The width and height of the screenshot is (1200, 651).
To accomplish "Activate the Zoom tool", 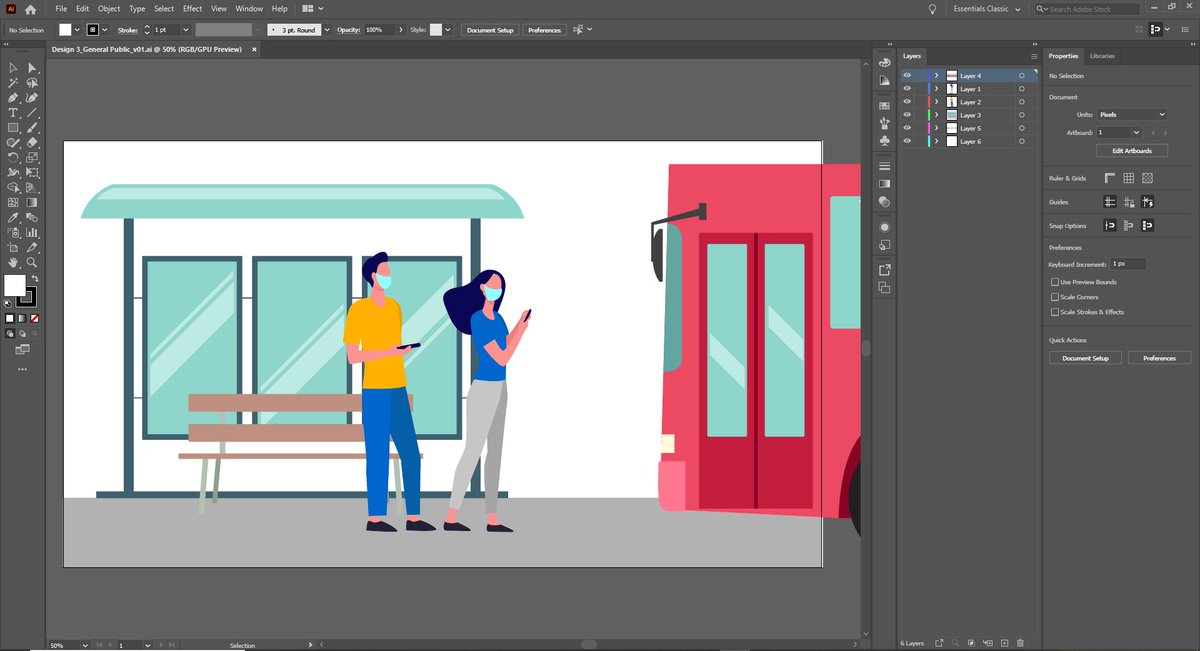I will pos(32,262).
